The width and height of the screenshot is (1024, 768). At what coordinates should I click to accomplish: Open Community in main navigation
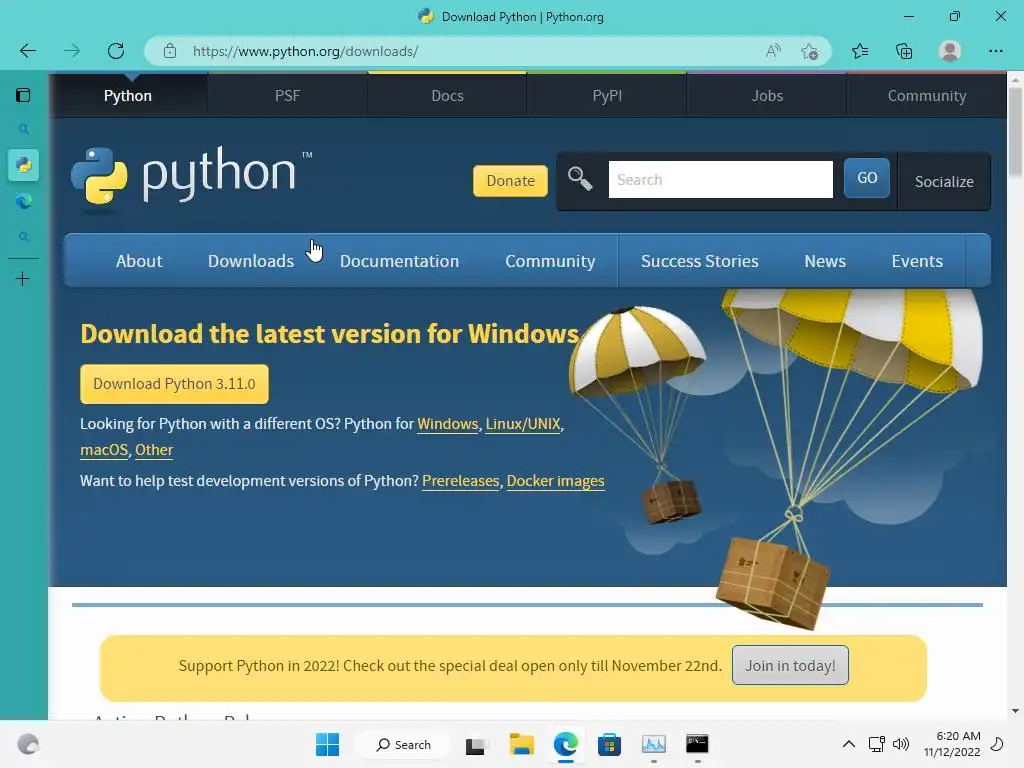tap(550, 261)
